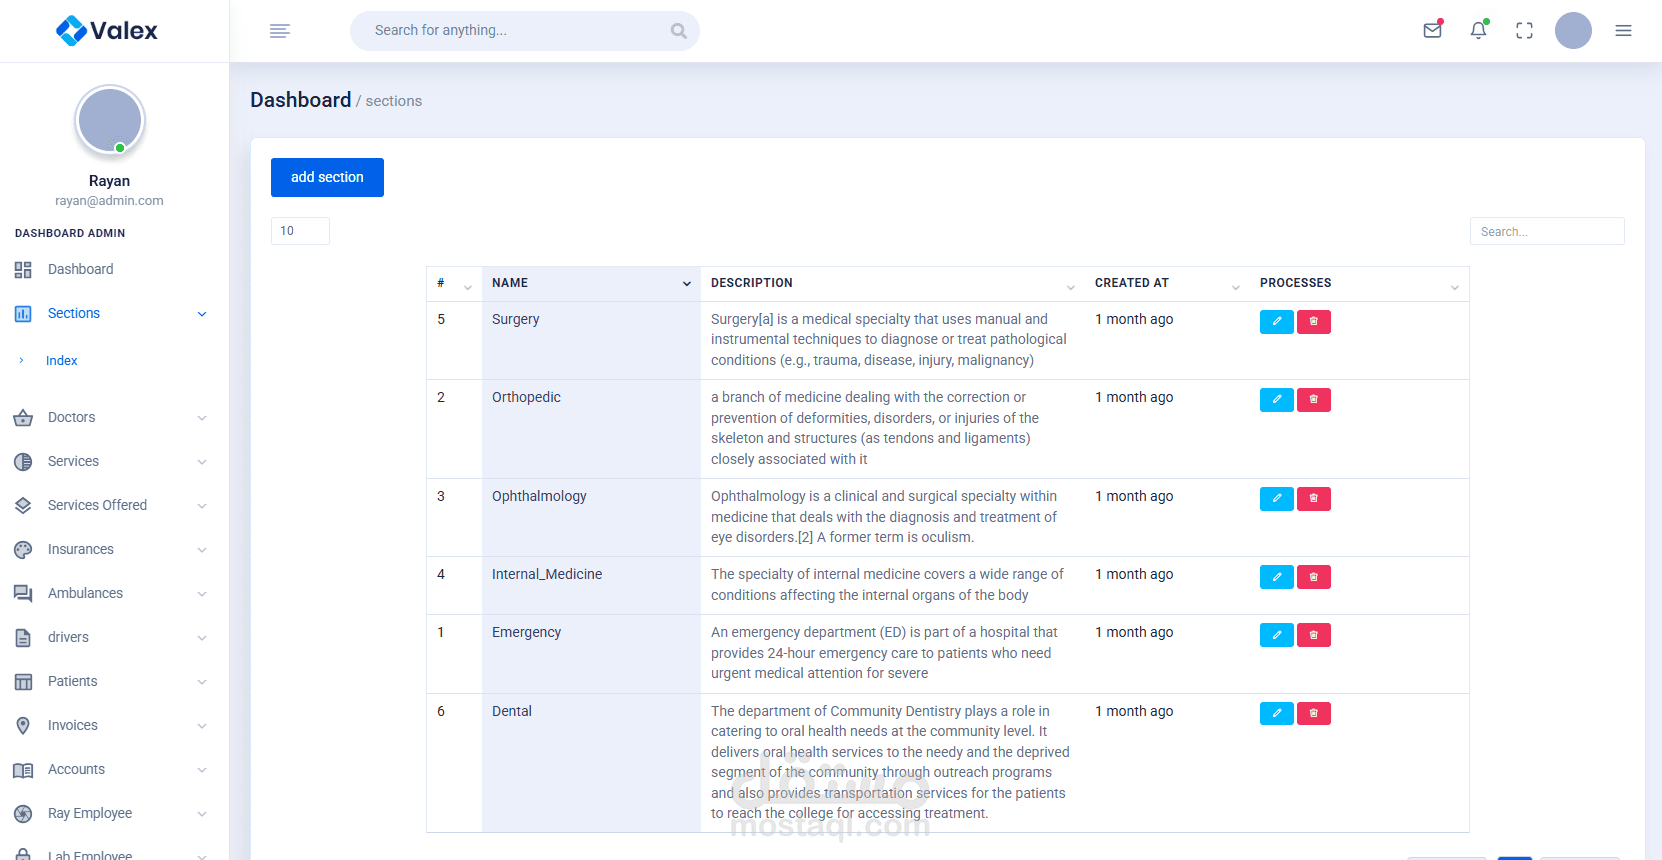Click the Valex logo link
1662x860 pixels.
coord(107,31)
